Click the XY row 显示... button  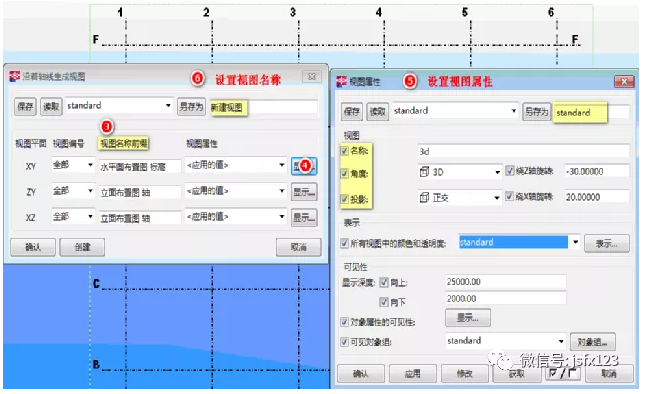click(x=304, y=166)
